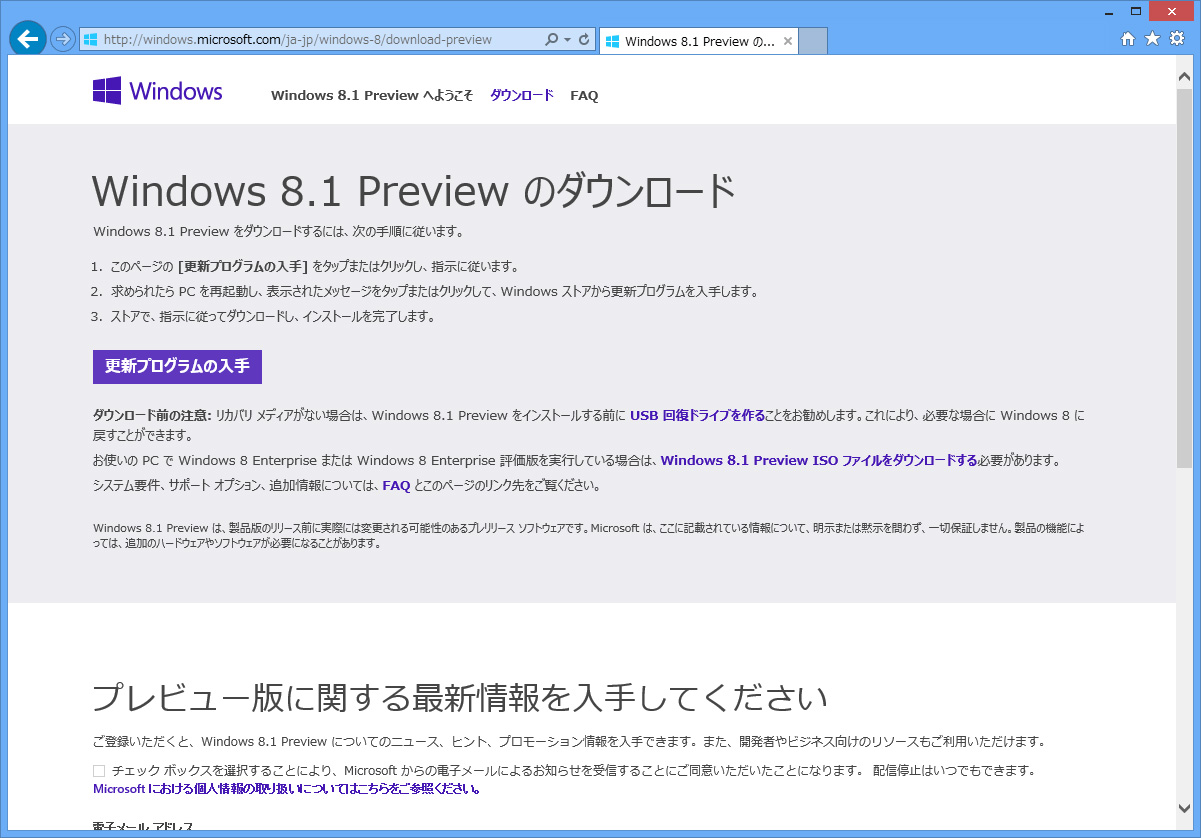Viewport: 1201px width, 838px height.
Task: Select the Windows 8.1 Preview browser tab
Action: point(698,41)
